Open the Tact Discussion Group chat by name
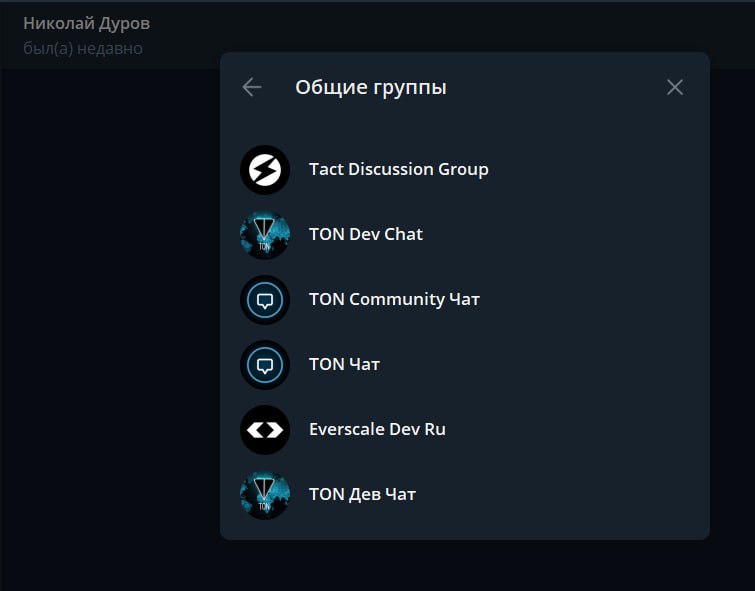This screenshot has width=755, height=591. [398, 169]
